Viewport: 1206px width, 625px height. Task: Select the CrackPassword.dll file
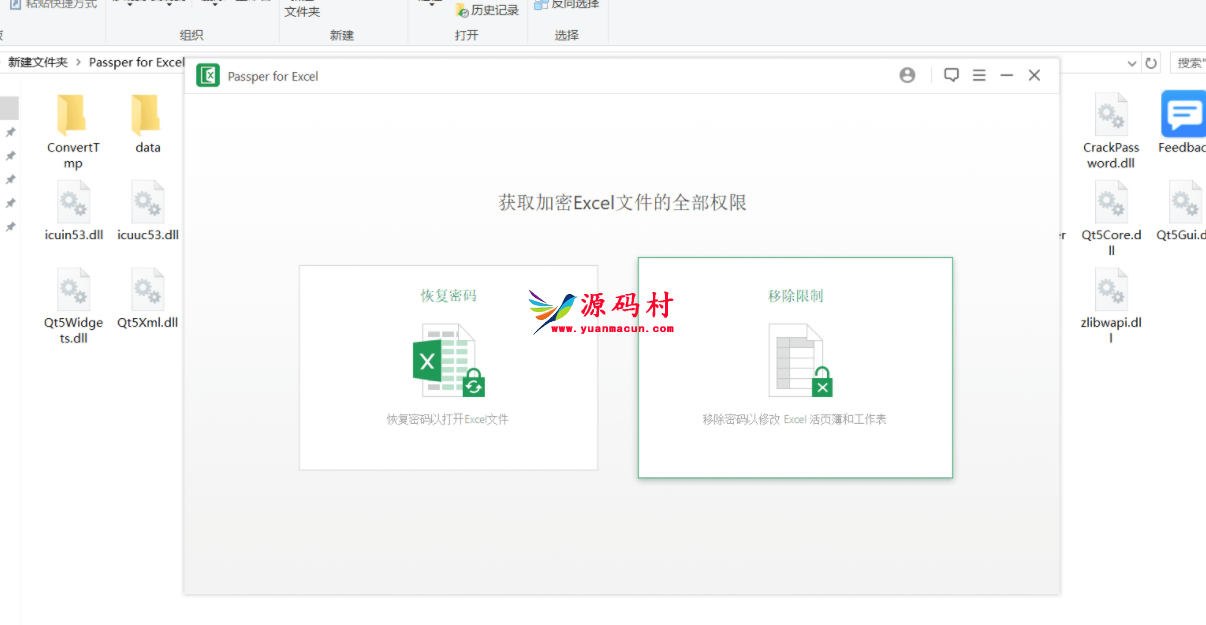coord(1111,130)
